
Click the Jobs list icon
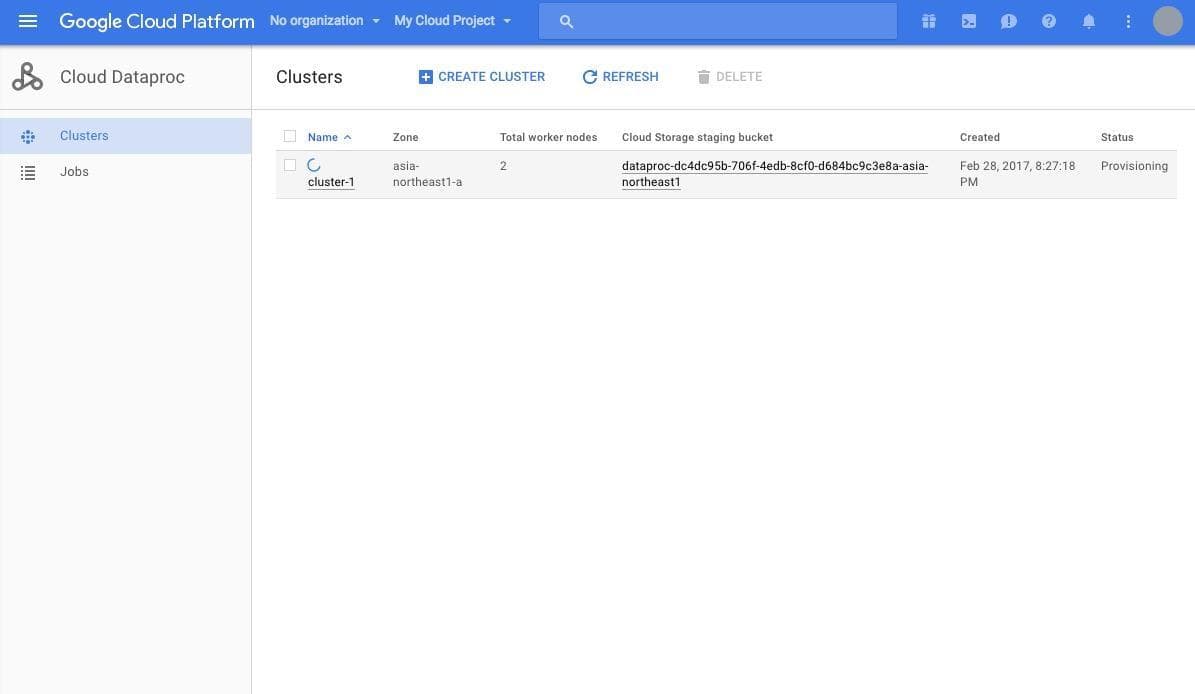tap(28, 173)
